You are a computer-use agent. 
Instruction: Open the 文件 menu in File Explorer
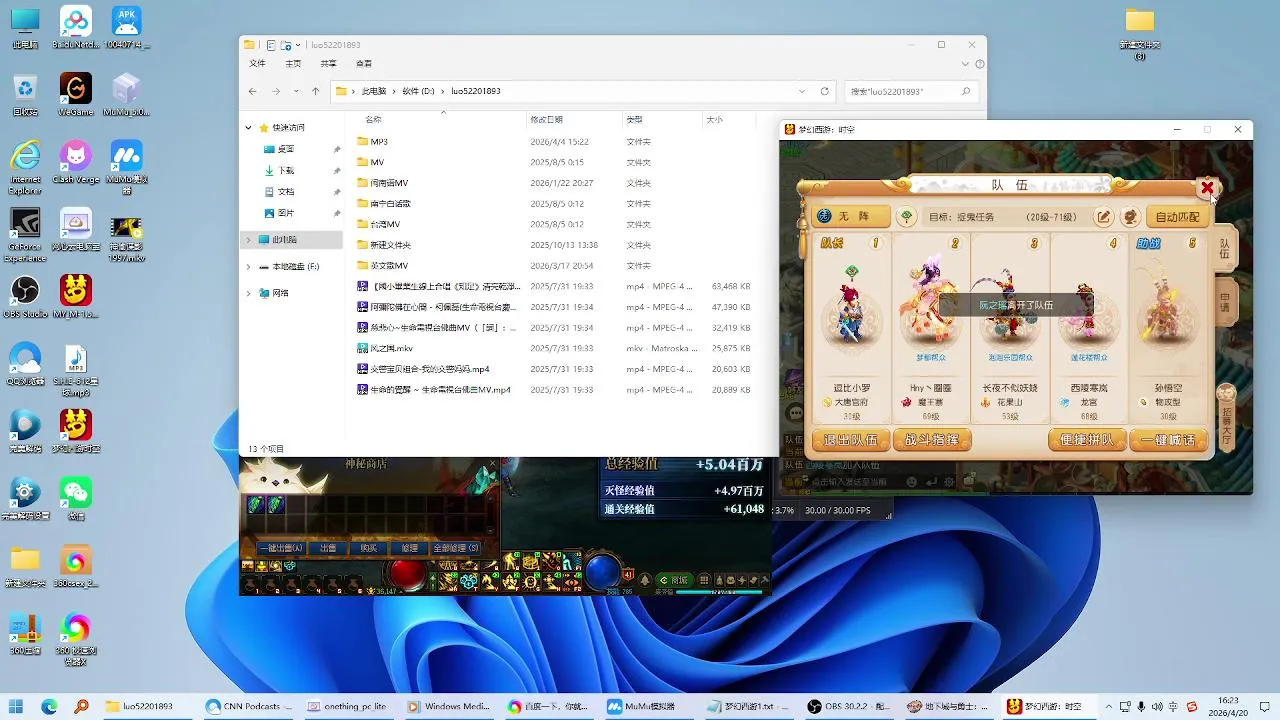[x=258, y=63]
